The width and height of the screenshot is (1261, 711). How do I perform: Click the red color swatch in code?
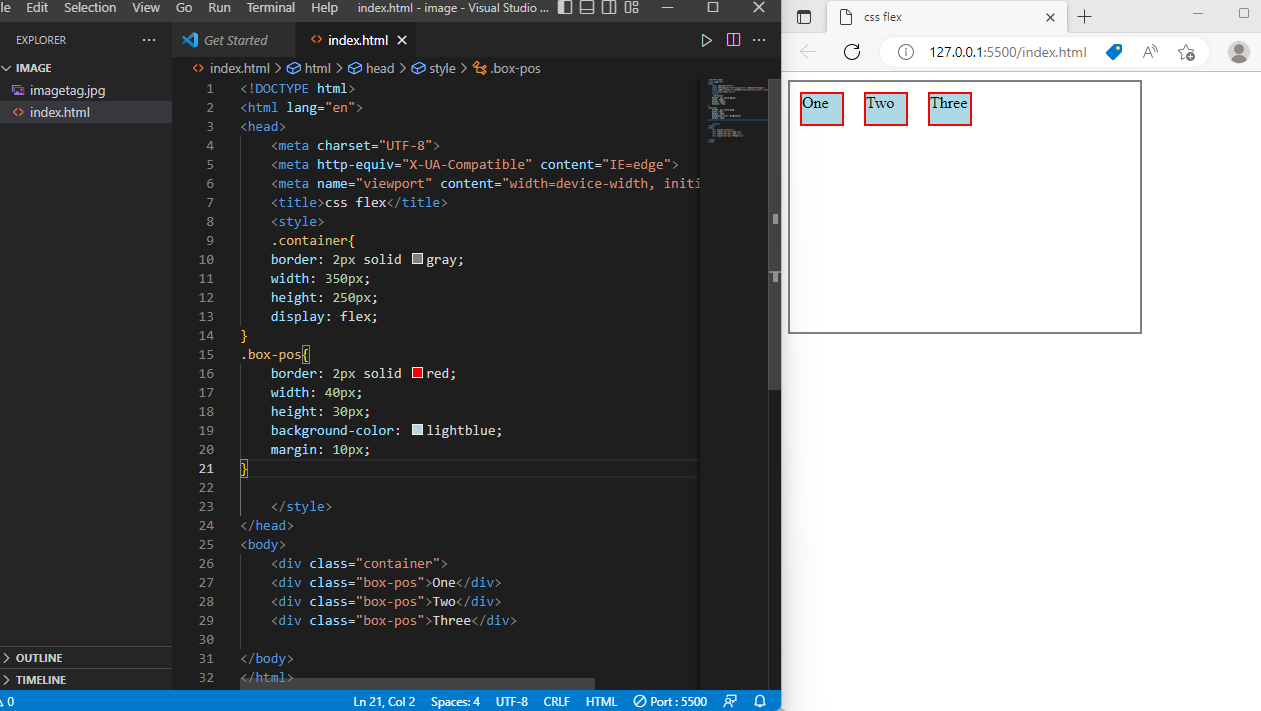(418, 373)
